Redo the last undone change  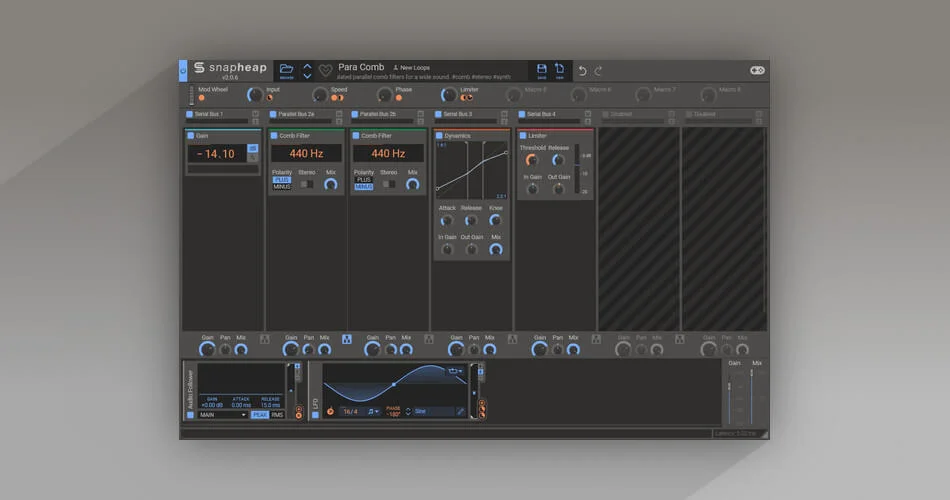coord(597,71)
